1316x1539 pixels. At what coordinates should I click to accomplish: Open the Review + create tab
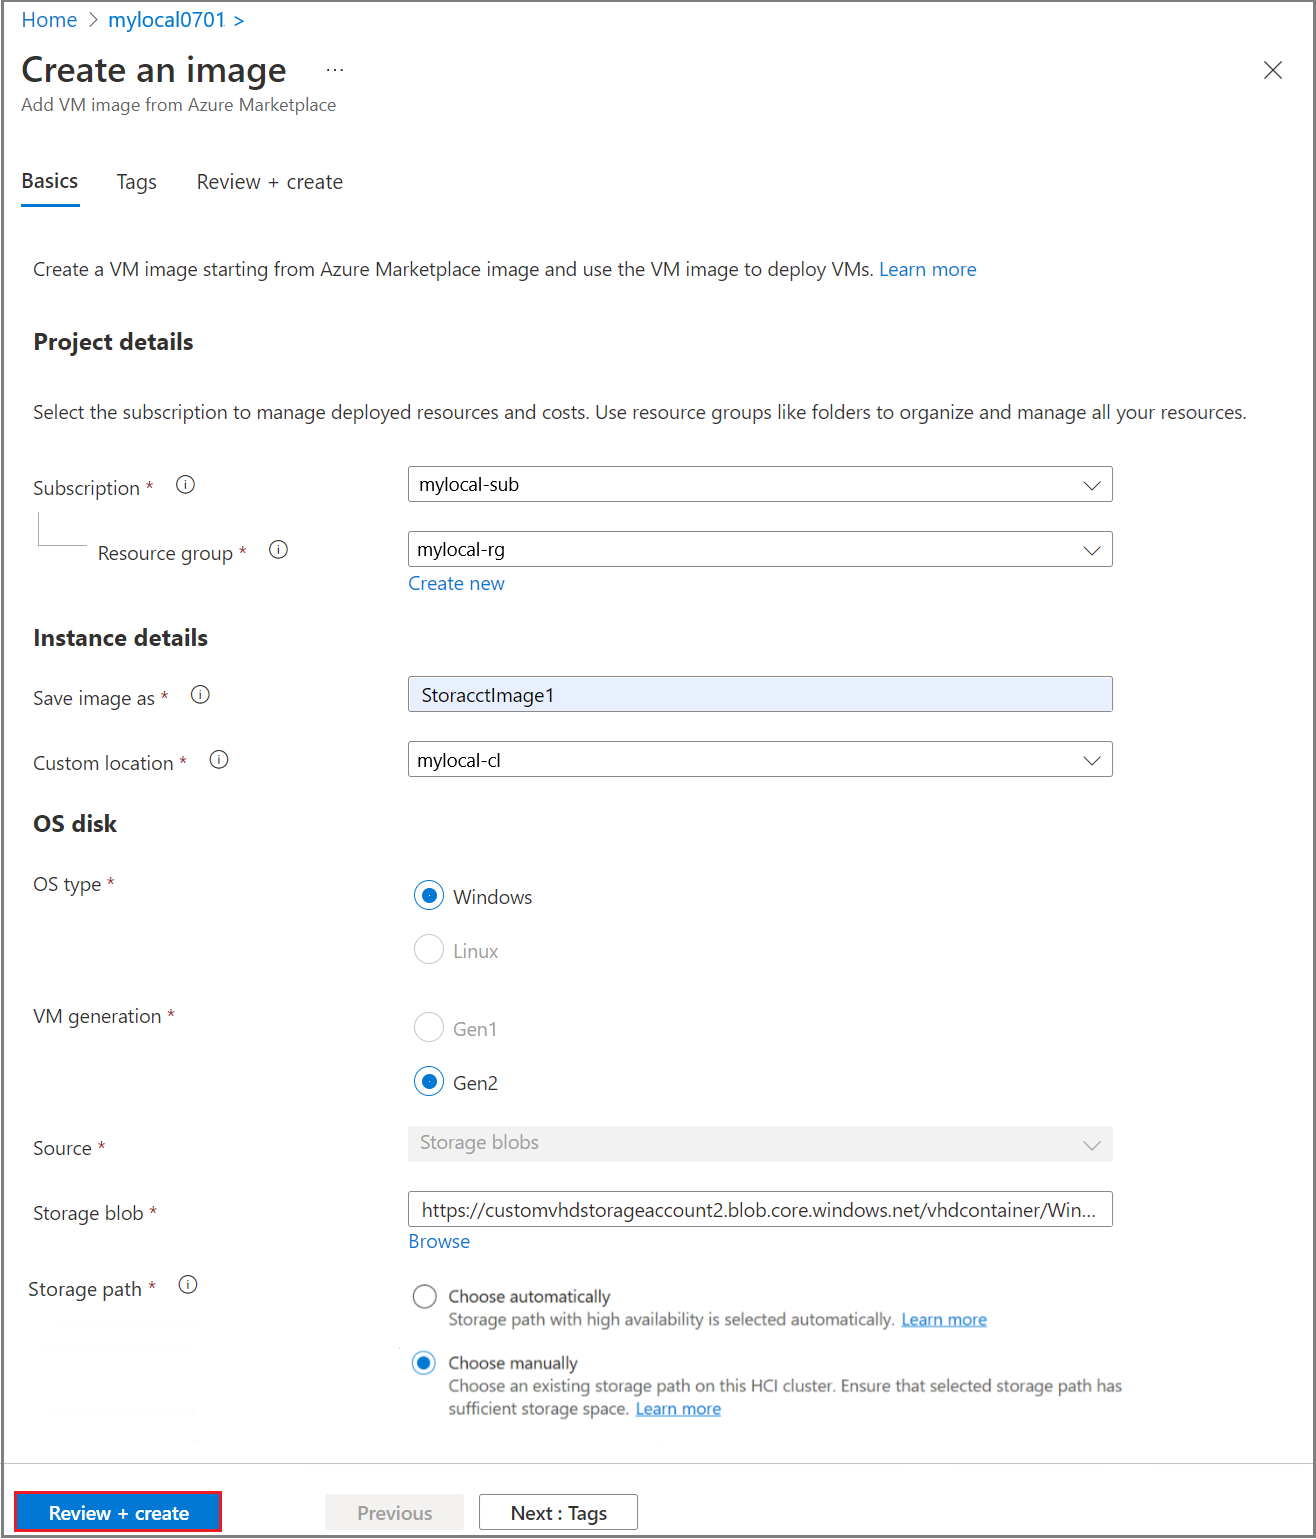(270, 182)
